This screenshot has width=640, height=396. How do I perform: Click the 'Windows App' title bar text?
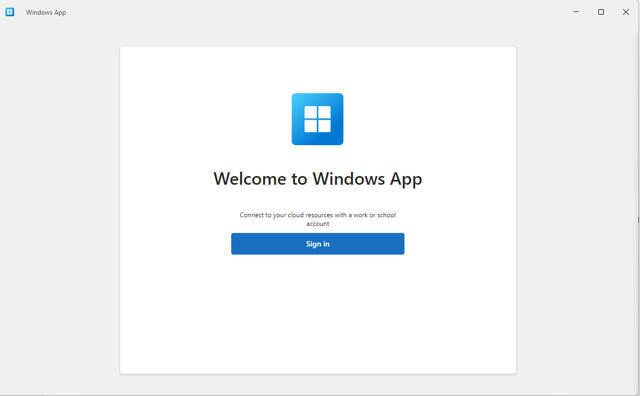point(46,12)
